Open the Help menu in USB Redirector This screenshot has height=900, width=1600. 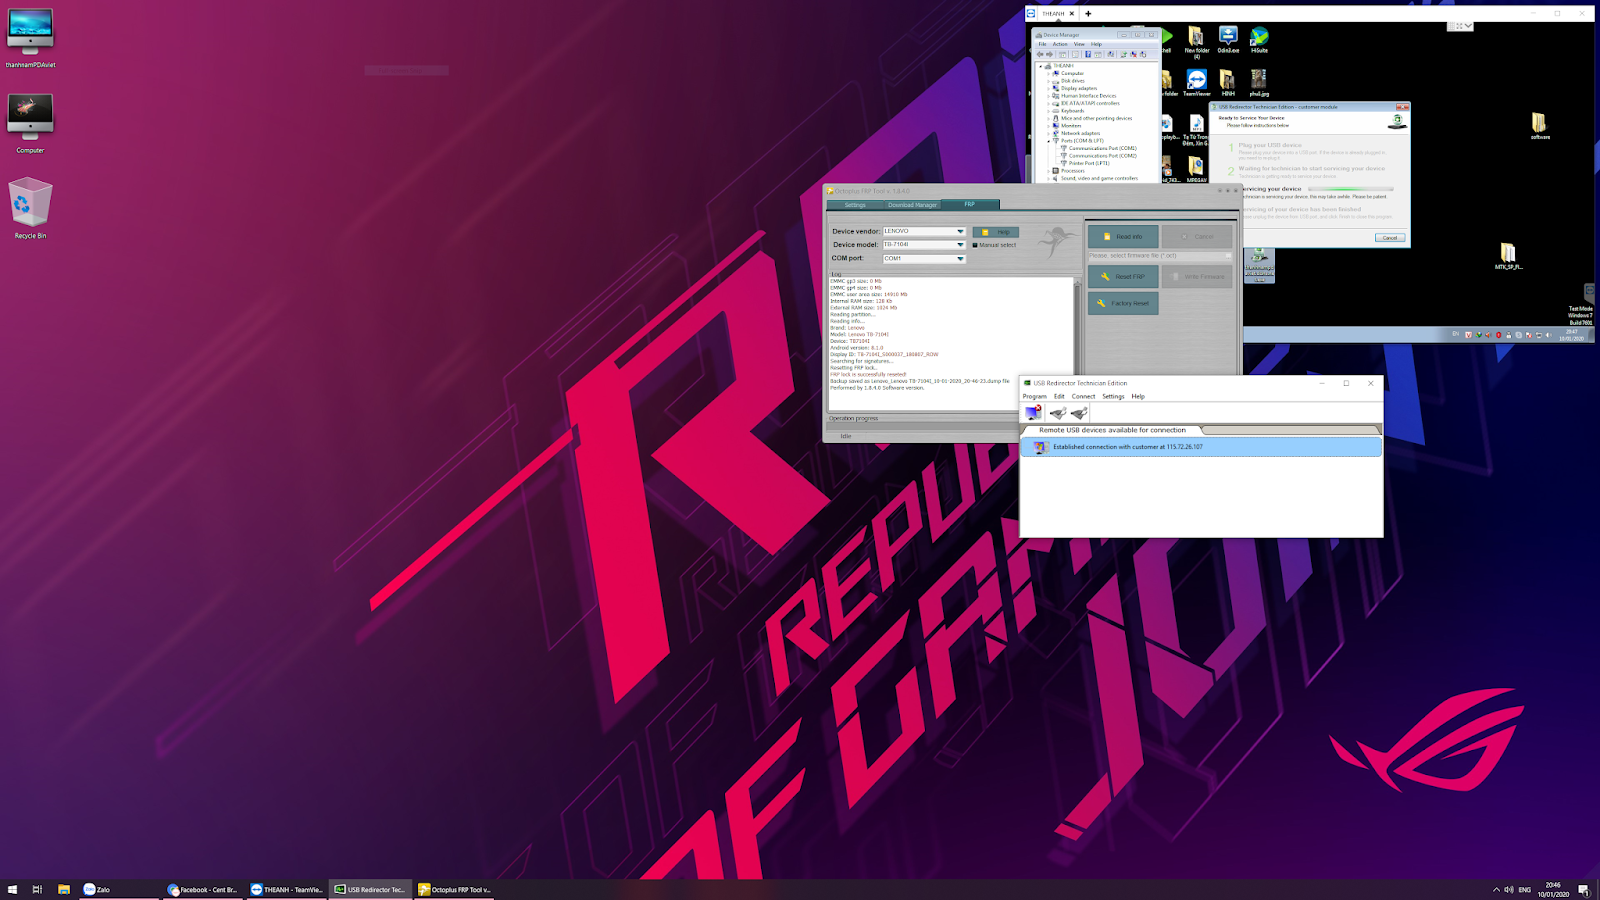(1138, 396)
